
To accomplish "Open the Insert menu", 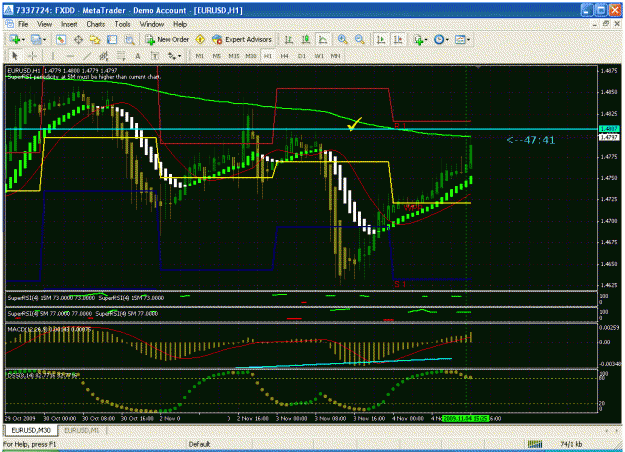I will click(x=69, y=24).
